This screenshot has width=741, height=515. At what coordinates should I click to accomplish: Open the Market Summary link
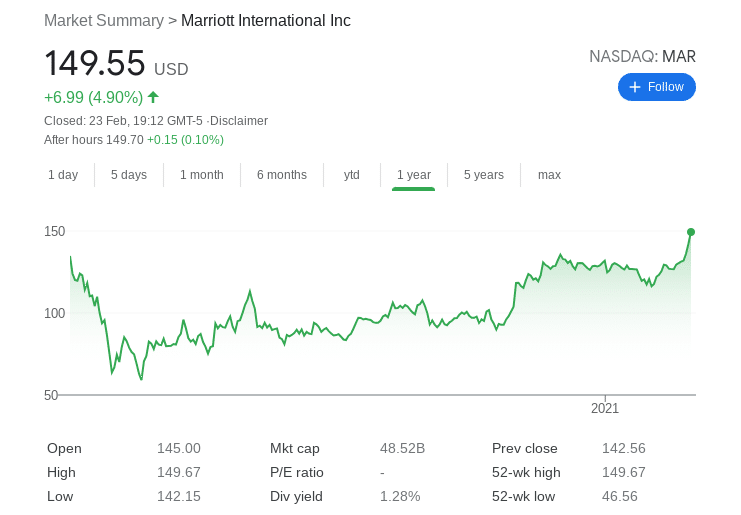tap(104, 20)
